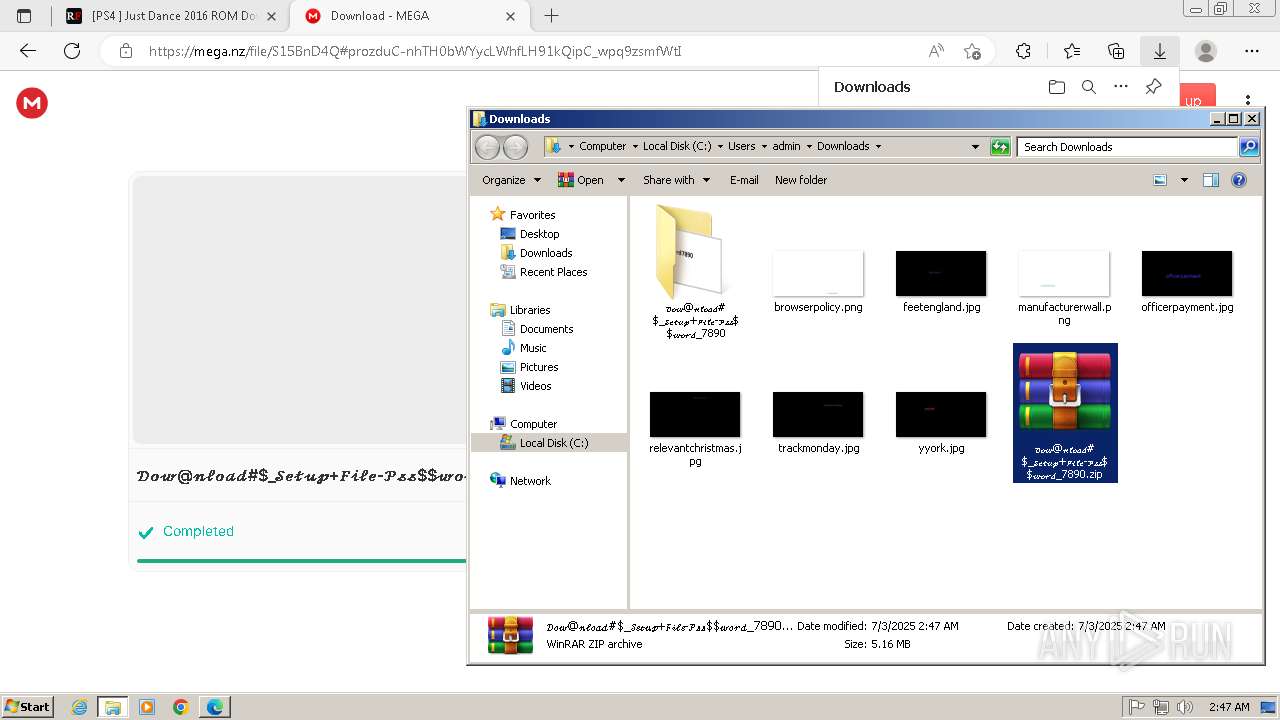This screenshot has height=720, width=1280.
Task: Open the Favorites list icon
Action: point(1072,51)
